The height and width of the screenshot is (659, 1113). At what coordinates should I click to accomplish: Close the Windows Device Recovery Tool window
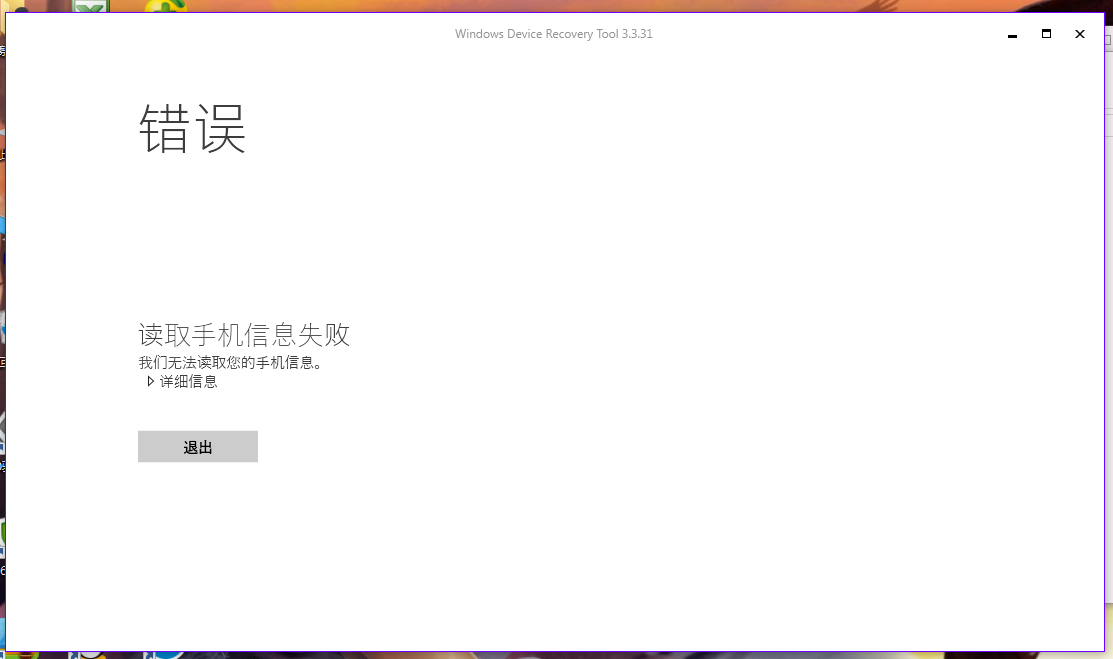tap(1080, 34)
